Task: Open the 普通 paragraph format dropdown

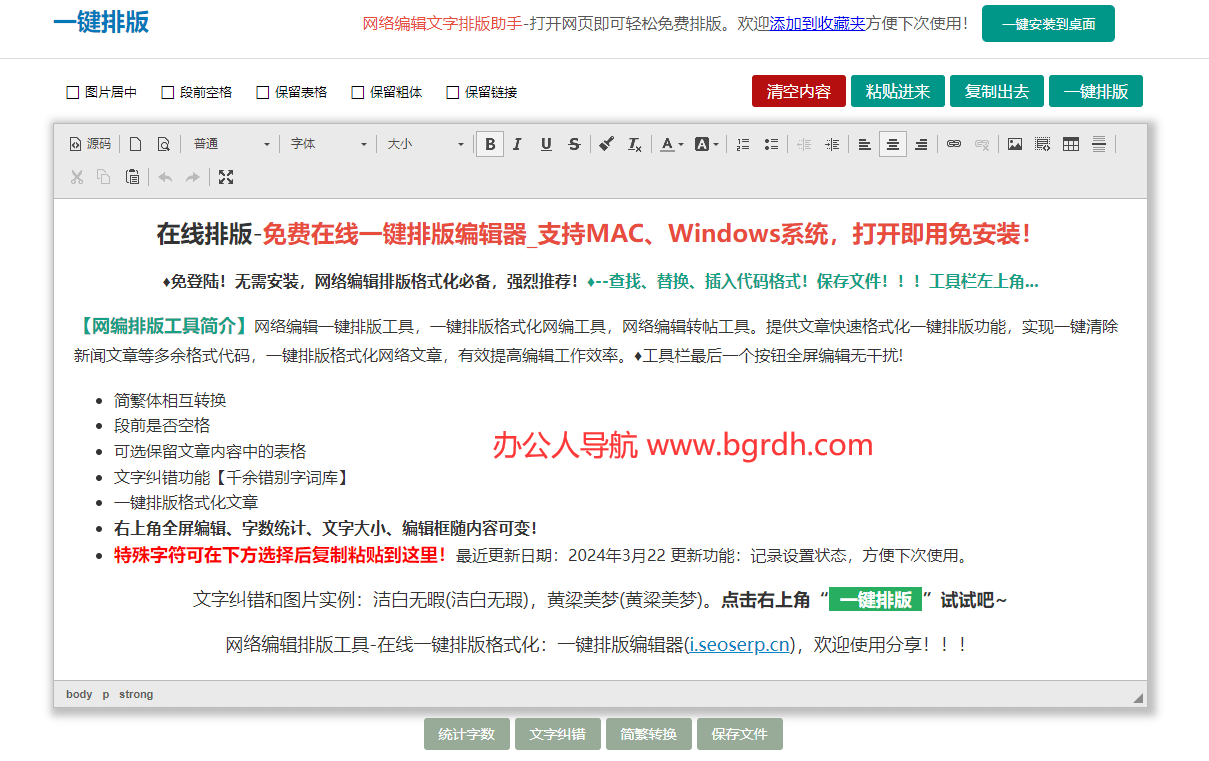Action: click(x=231, y=144)
